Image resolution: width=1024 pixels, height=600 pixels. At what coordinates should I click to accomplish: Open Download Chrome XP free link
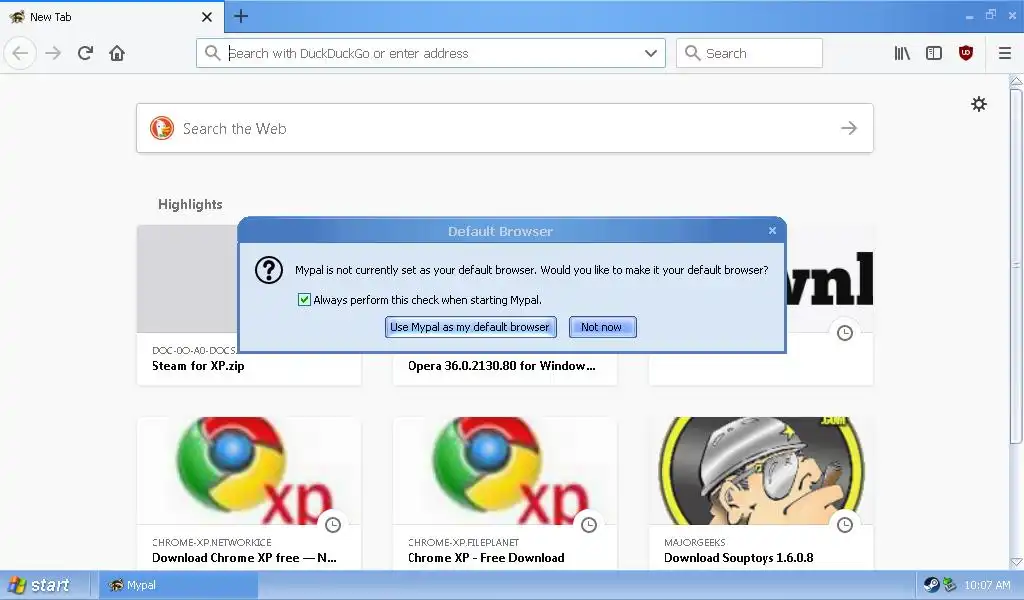pos(244,558)
